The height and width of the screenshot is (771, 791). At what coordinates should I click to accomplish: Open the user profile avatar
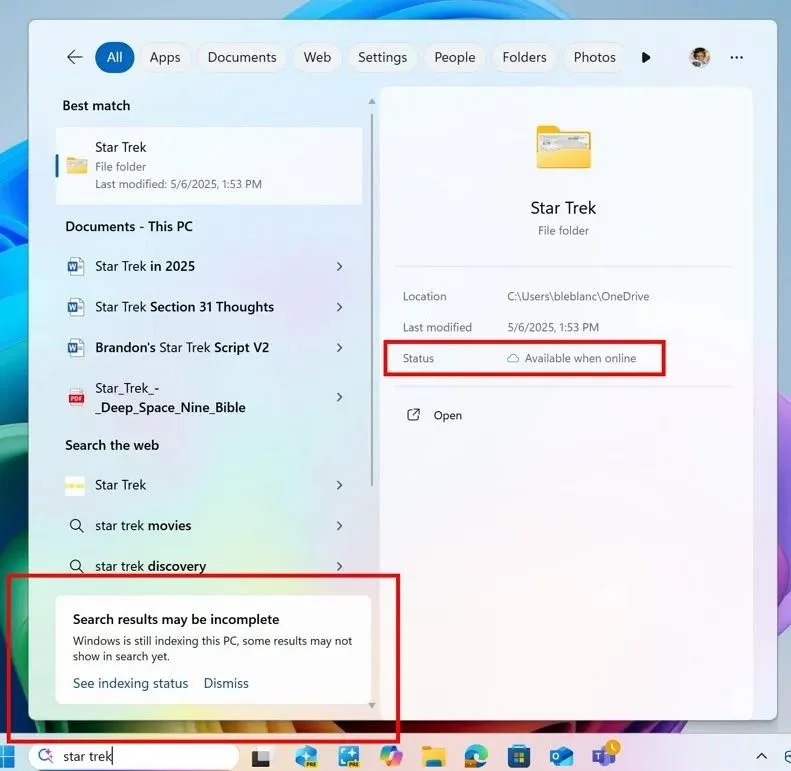699,58
